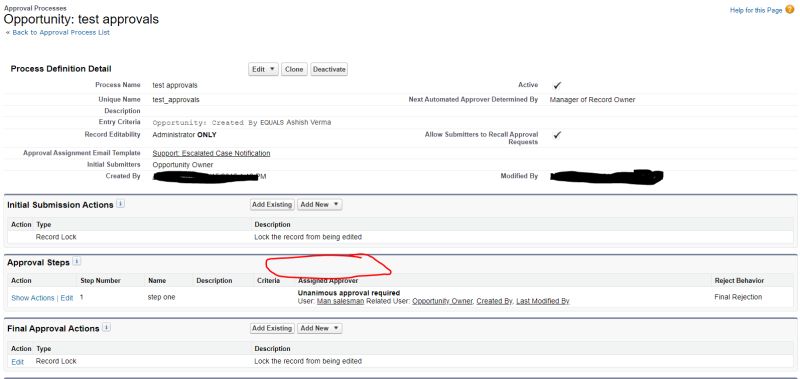Click info icon beside Approval Steps

(x=77, y=262)
